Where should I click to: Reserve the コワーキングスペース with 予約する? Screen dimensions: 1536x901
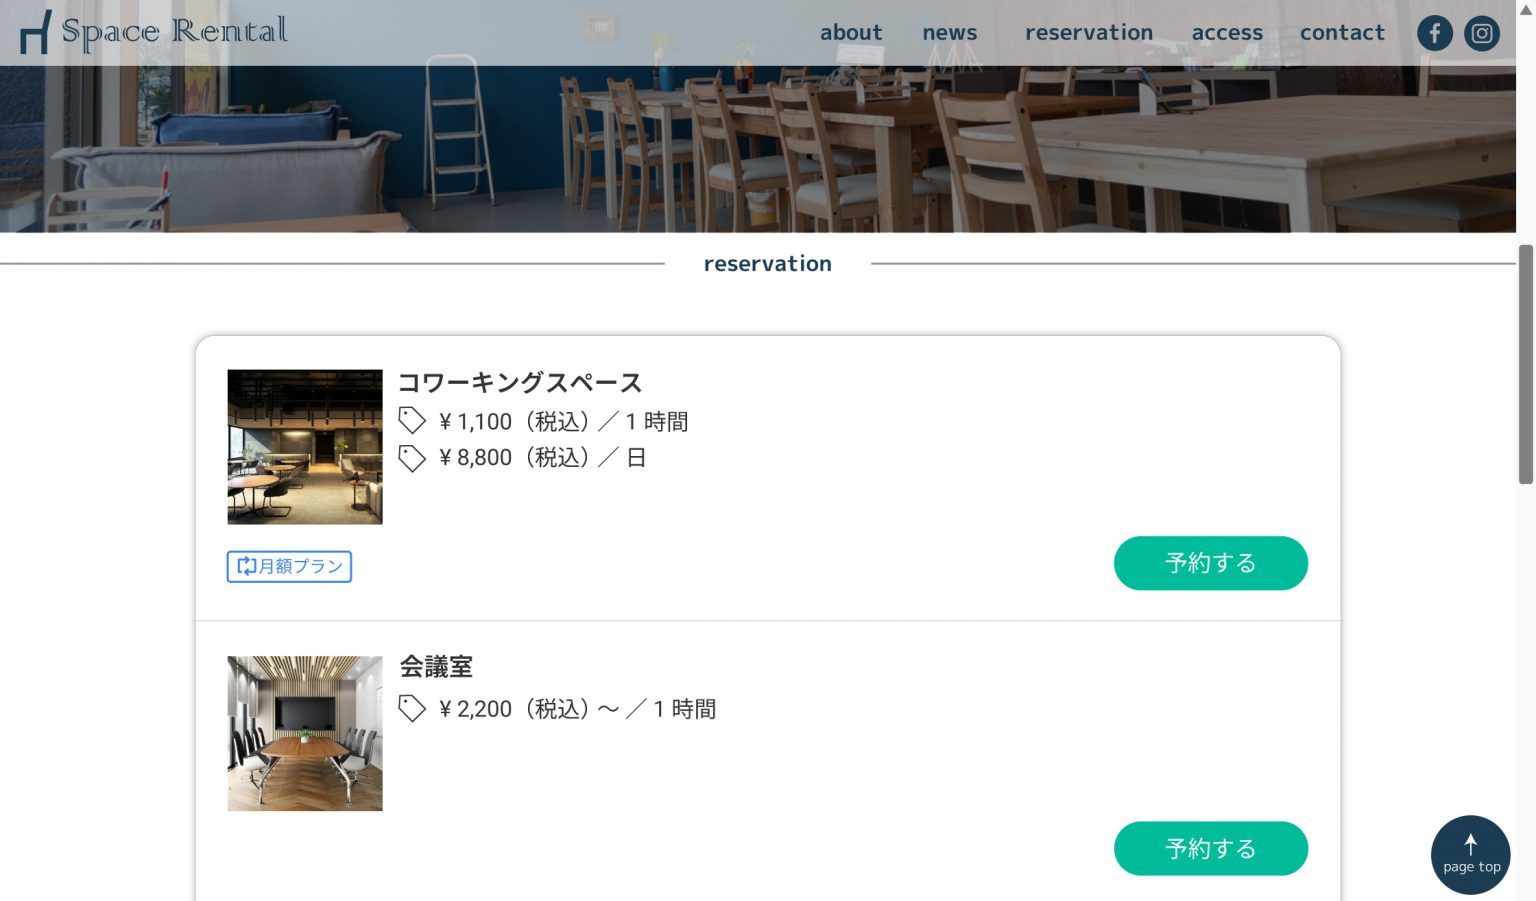tap(1210, 563)
